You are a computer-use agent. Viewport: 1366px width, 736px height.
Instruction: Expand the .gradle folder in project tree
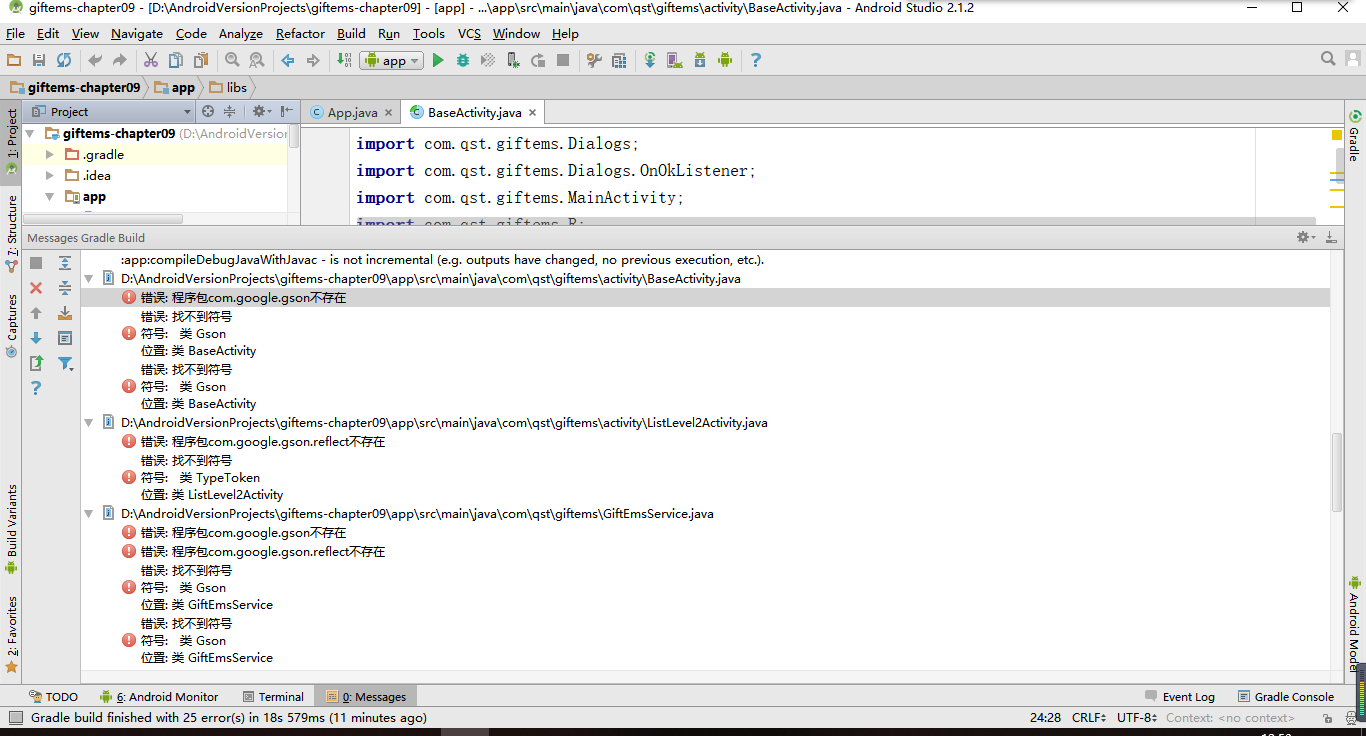(50, 155)
